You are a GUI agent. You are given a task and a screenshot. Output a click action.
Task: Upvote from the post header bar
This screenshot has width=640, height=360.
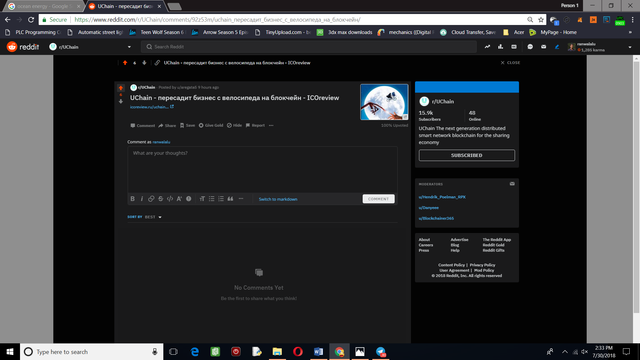(125, 63)
